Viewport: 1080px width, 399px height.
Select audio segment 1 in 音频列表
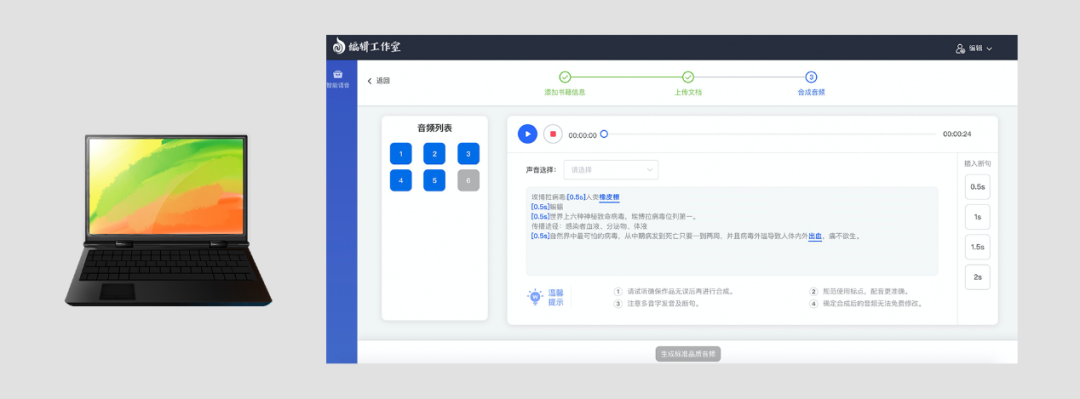(401, 154)
